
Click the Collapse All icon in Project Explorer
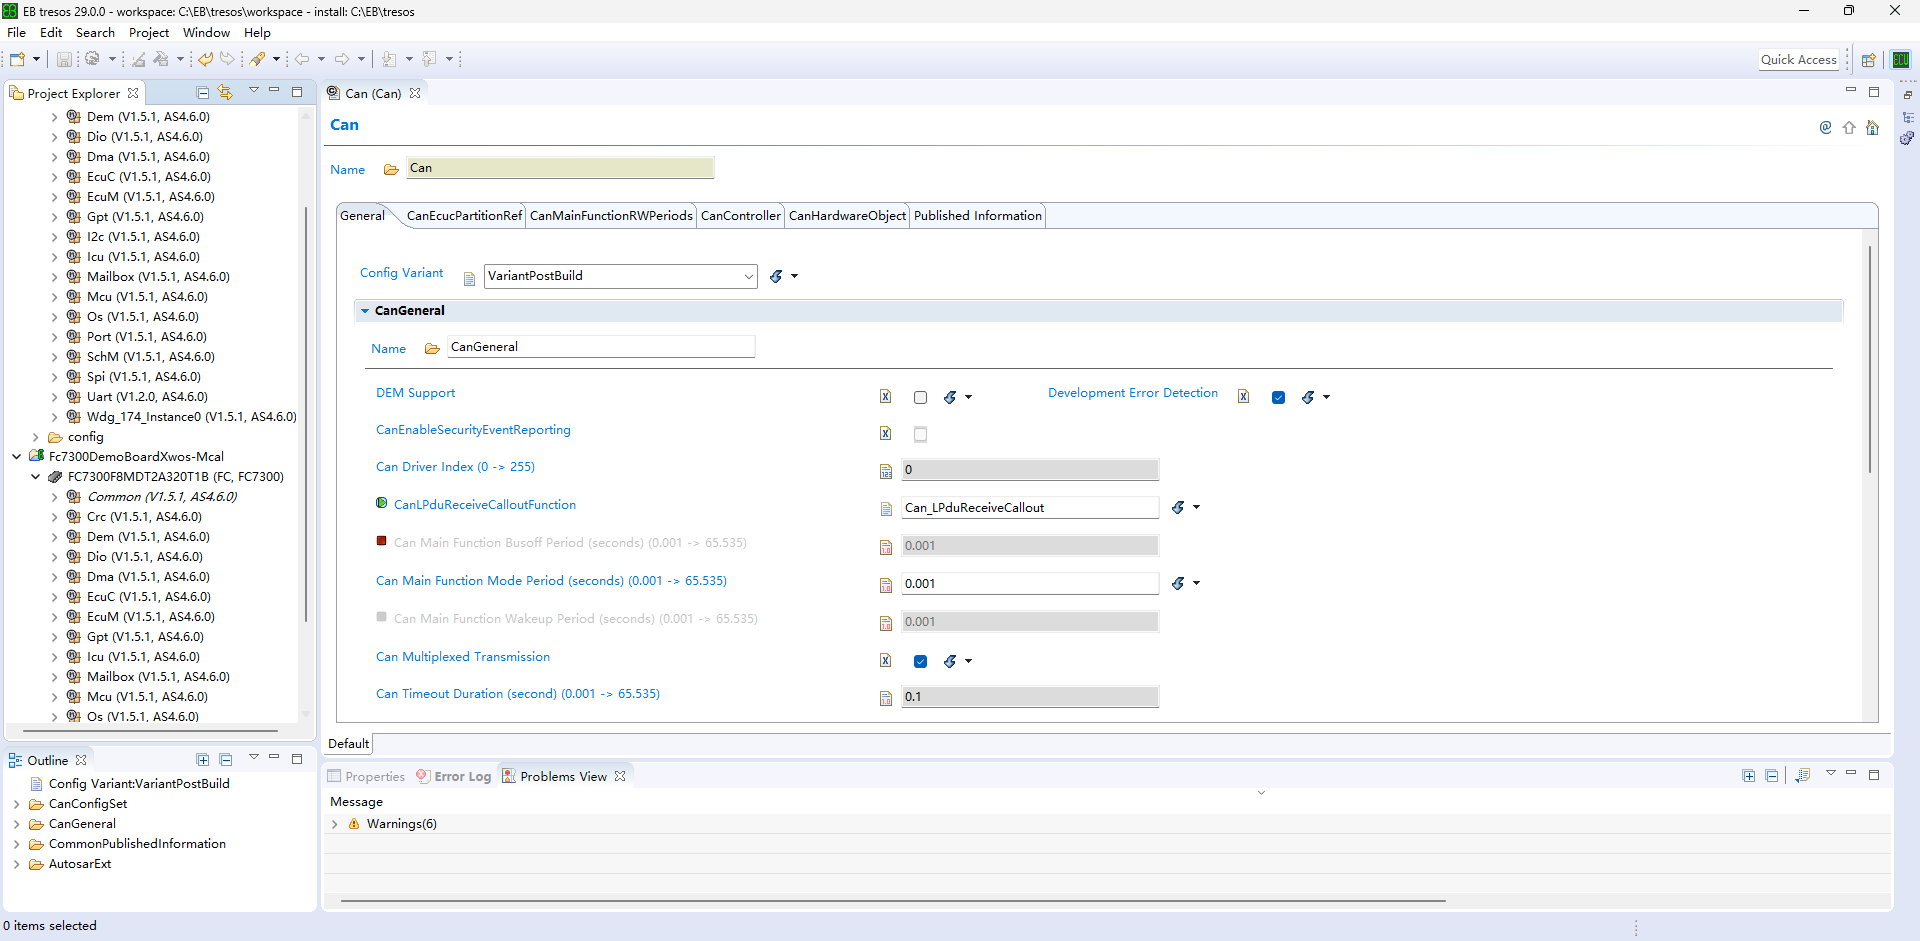(203, 93)
